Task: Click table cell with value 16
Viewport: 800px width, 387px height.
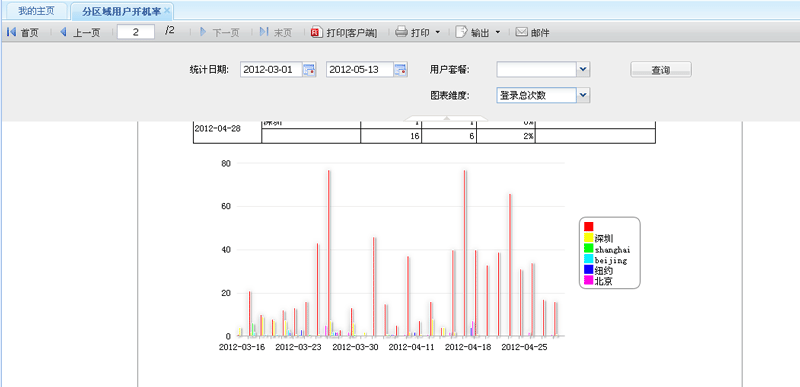Action: point(391,136)
